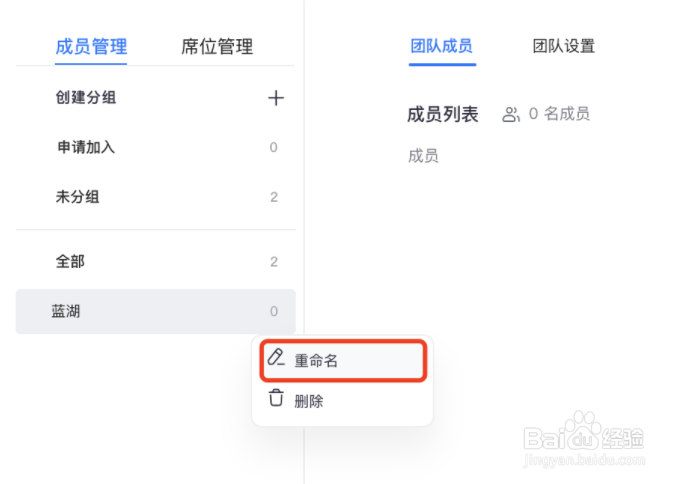Switch to the 团队成员 tab
The height and width of the screenshot is (484, 682).
(442, 46)
